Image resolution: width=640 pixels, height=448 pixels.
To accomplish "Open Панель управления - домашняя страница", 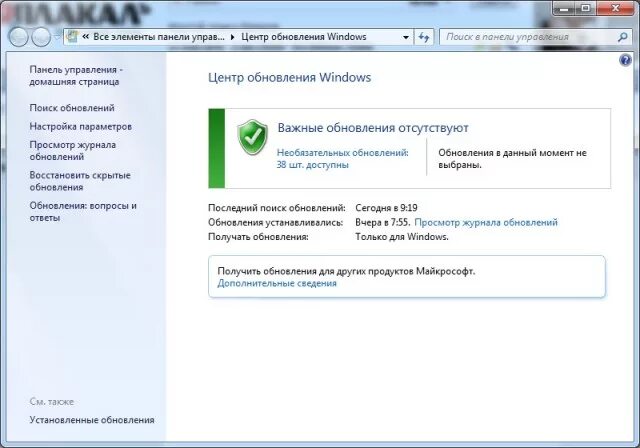I will pos(76,75).
